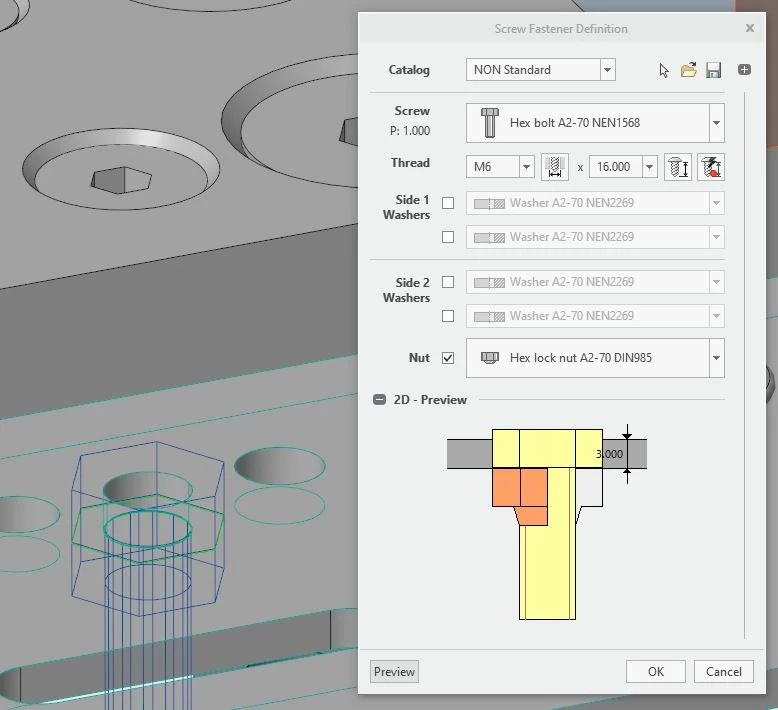Click the Hex bolt A2-70 NEN1568 text
This screenshot has width=778, height=710.
click(x=575, y=123)
